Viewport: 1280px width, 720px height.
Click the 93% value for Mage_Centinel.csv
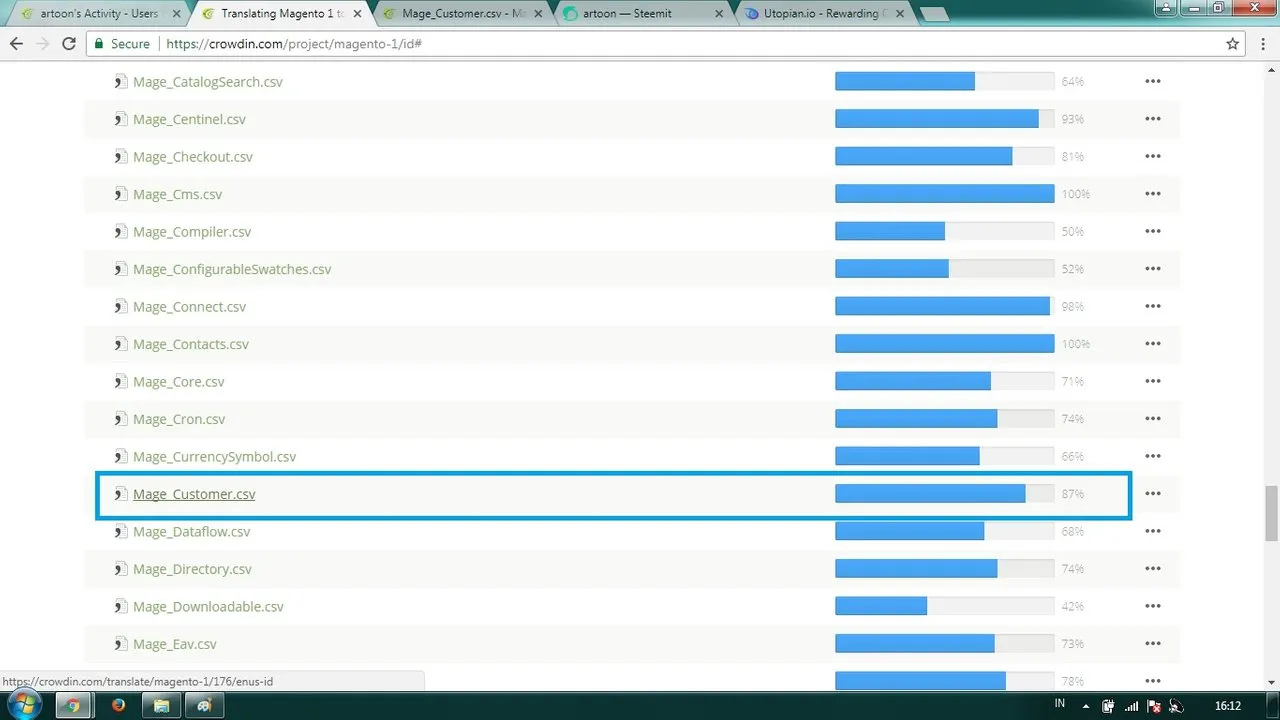pos(1073,119)
